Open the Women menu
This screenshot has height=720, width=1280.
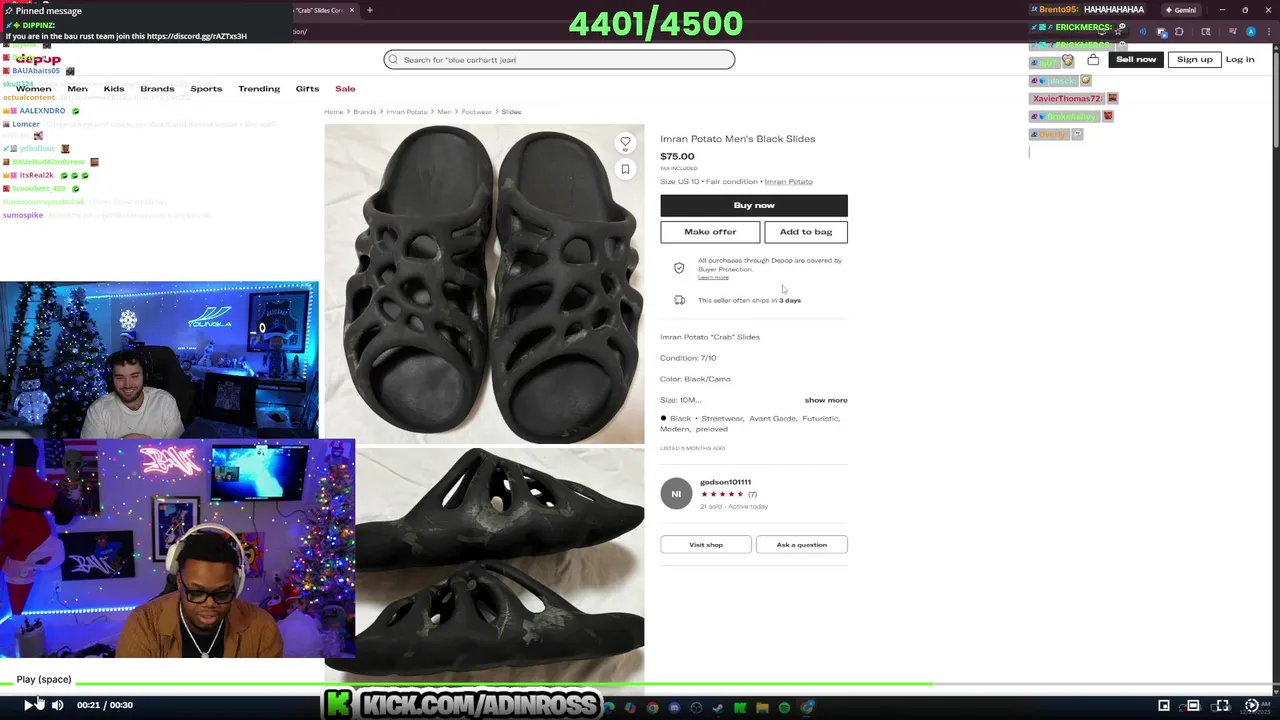click(33, 89)
